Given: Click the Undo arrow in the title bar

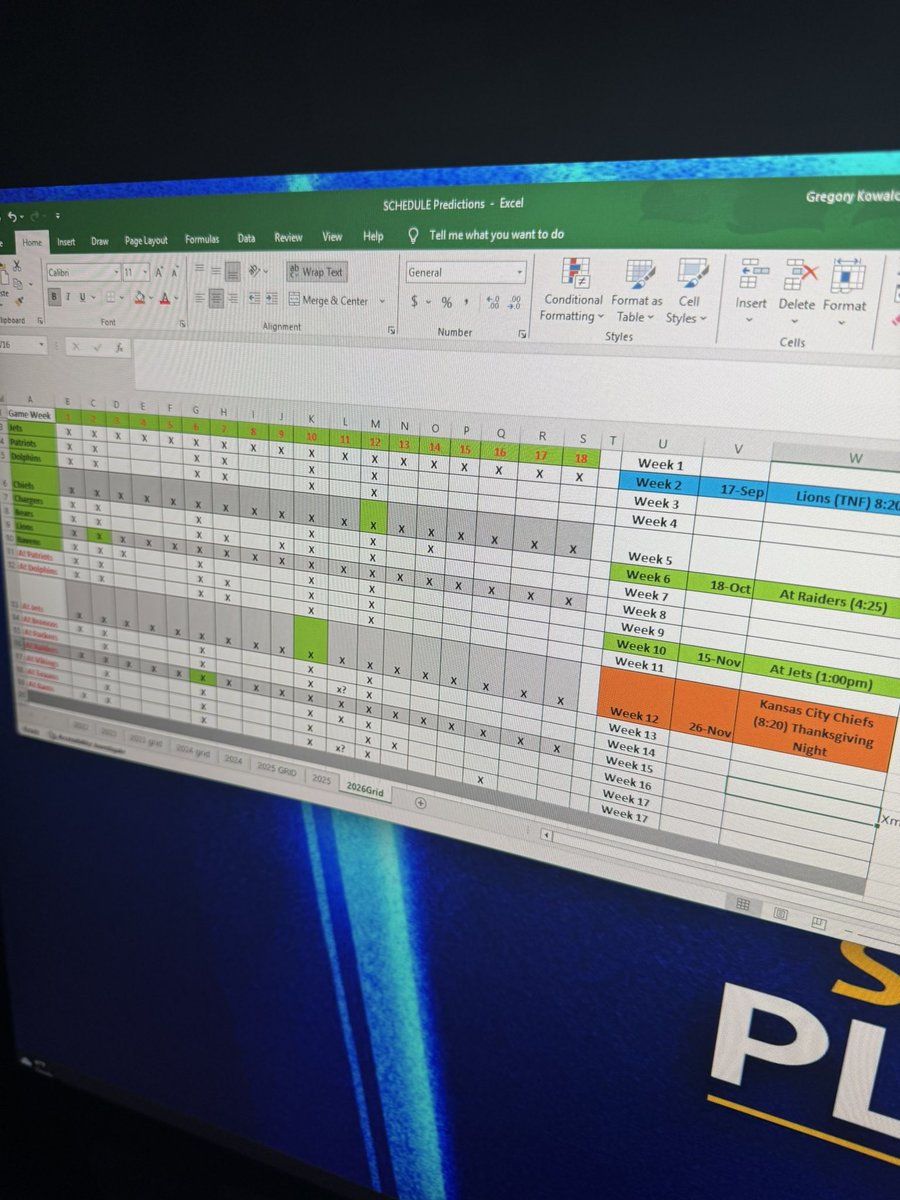Looking at the screenshot, I should (12, 216).
